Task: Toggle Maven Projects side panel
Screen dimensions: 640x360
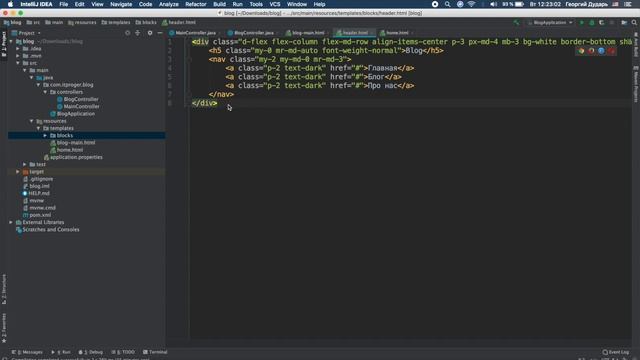Action: point(636,84)
